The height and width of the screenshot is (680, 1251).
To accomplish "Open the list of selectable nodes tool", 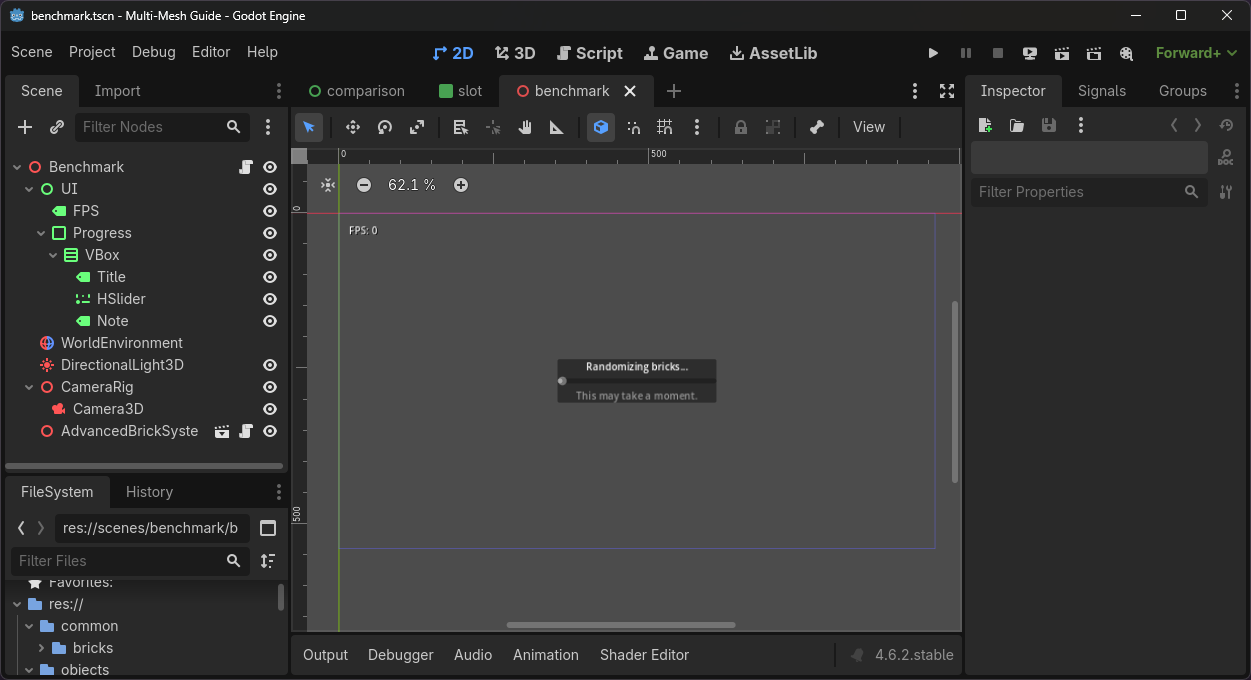I will pos(461,127).
